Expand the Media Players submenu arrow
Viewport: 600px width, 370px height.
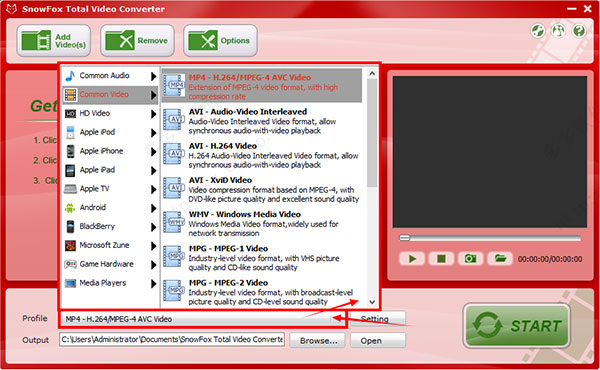tap(153, 284)
